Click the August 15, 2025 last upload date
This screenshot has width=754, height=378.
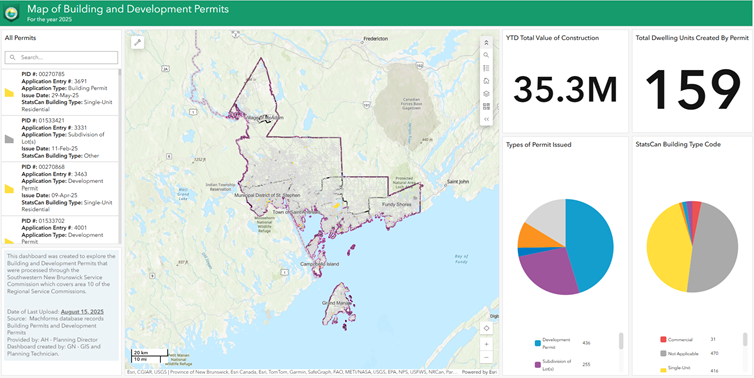82,312
